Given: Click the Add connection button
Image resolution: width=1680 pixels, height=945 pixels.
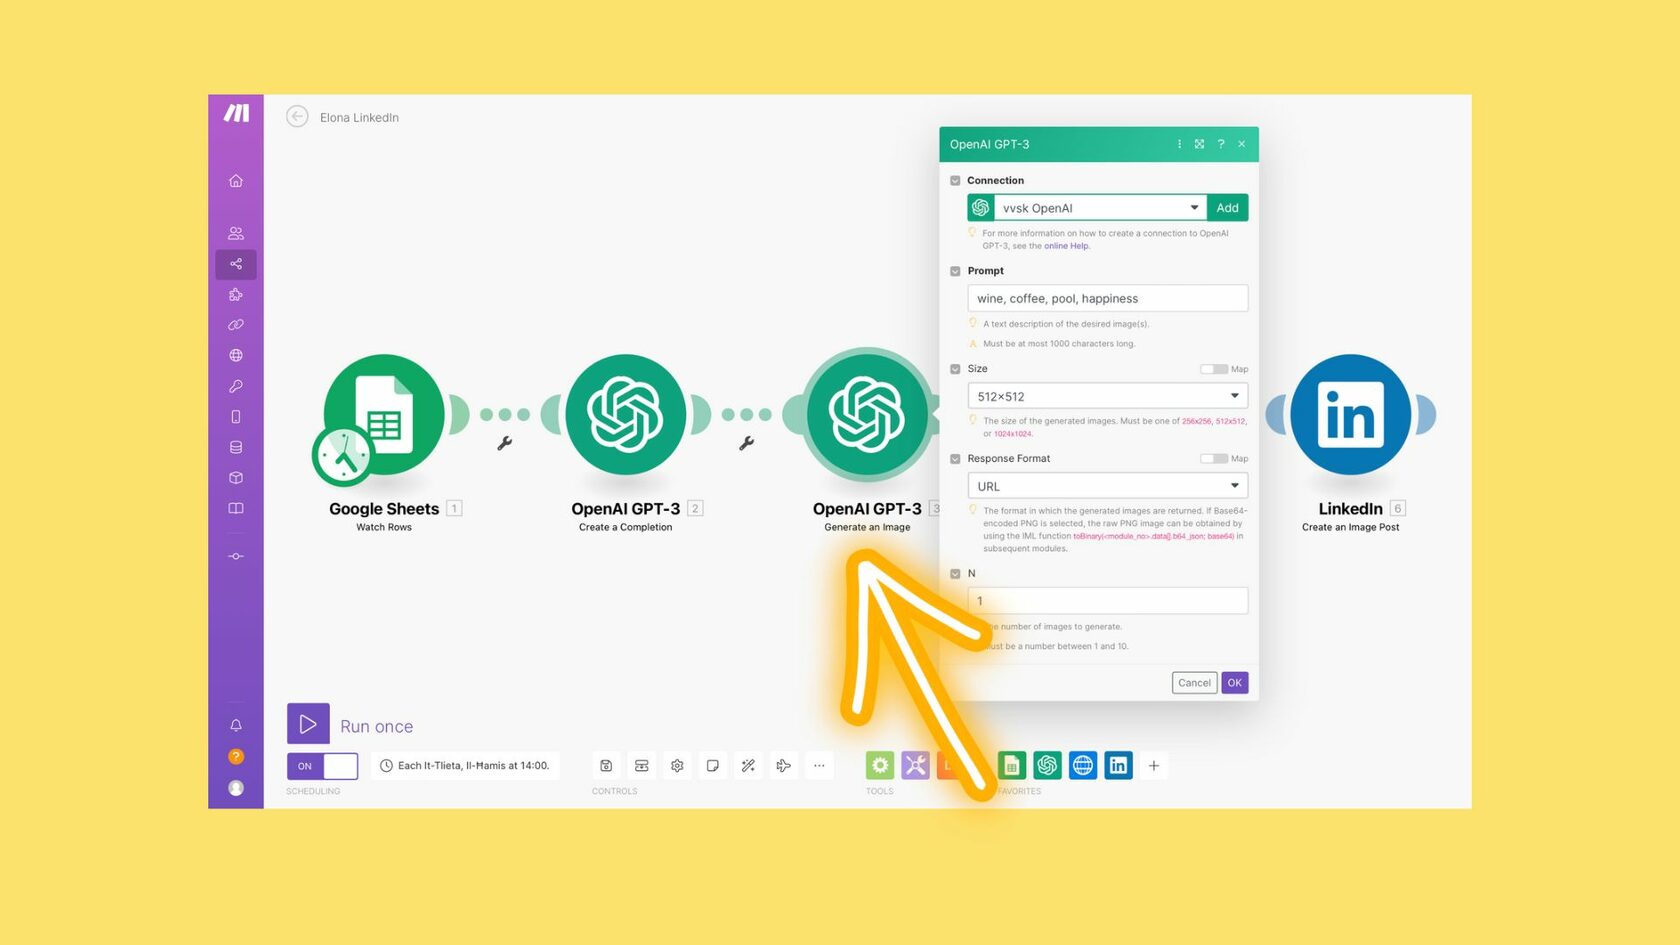Looking at the screenshot, I should pos(1228,208).
